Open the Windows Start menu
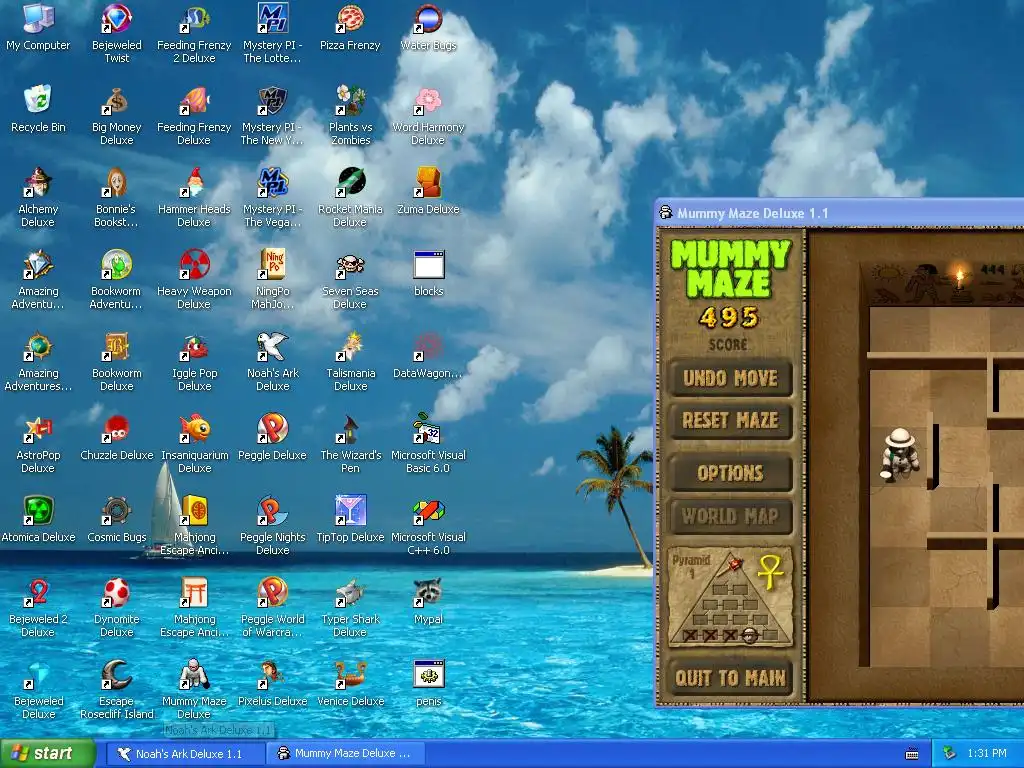This screenshot has width=1024, height=768. [47, 754]
